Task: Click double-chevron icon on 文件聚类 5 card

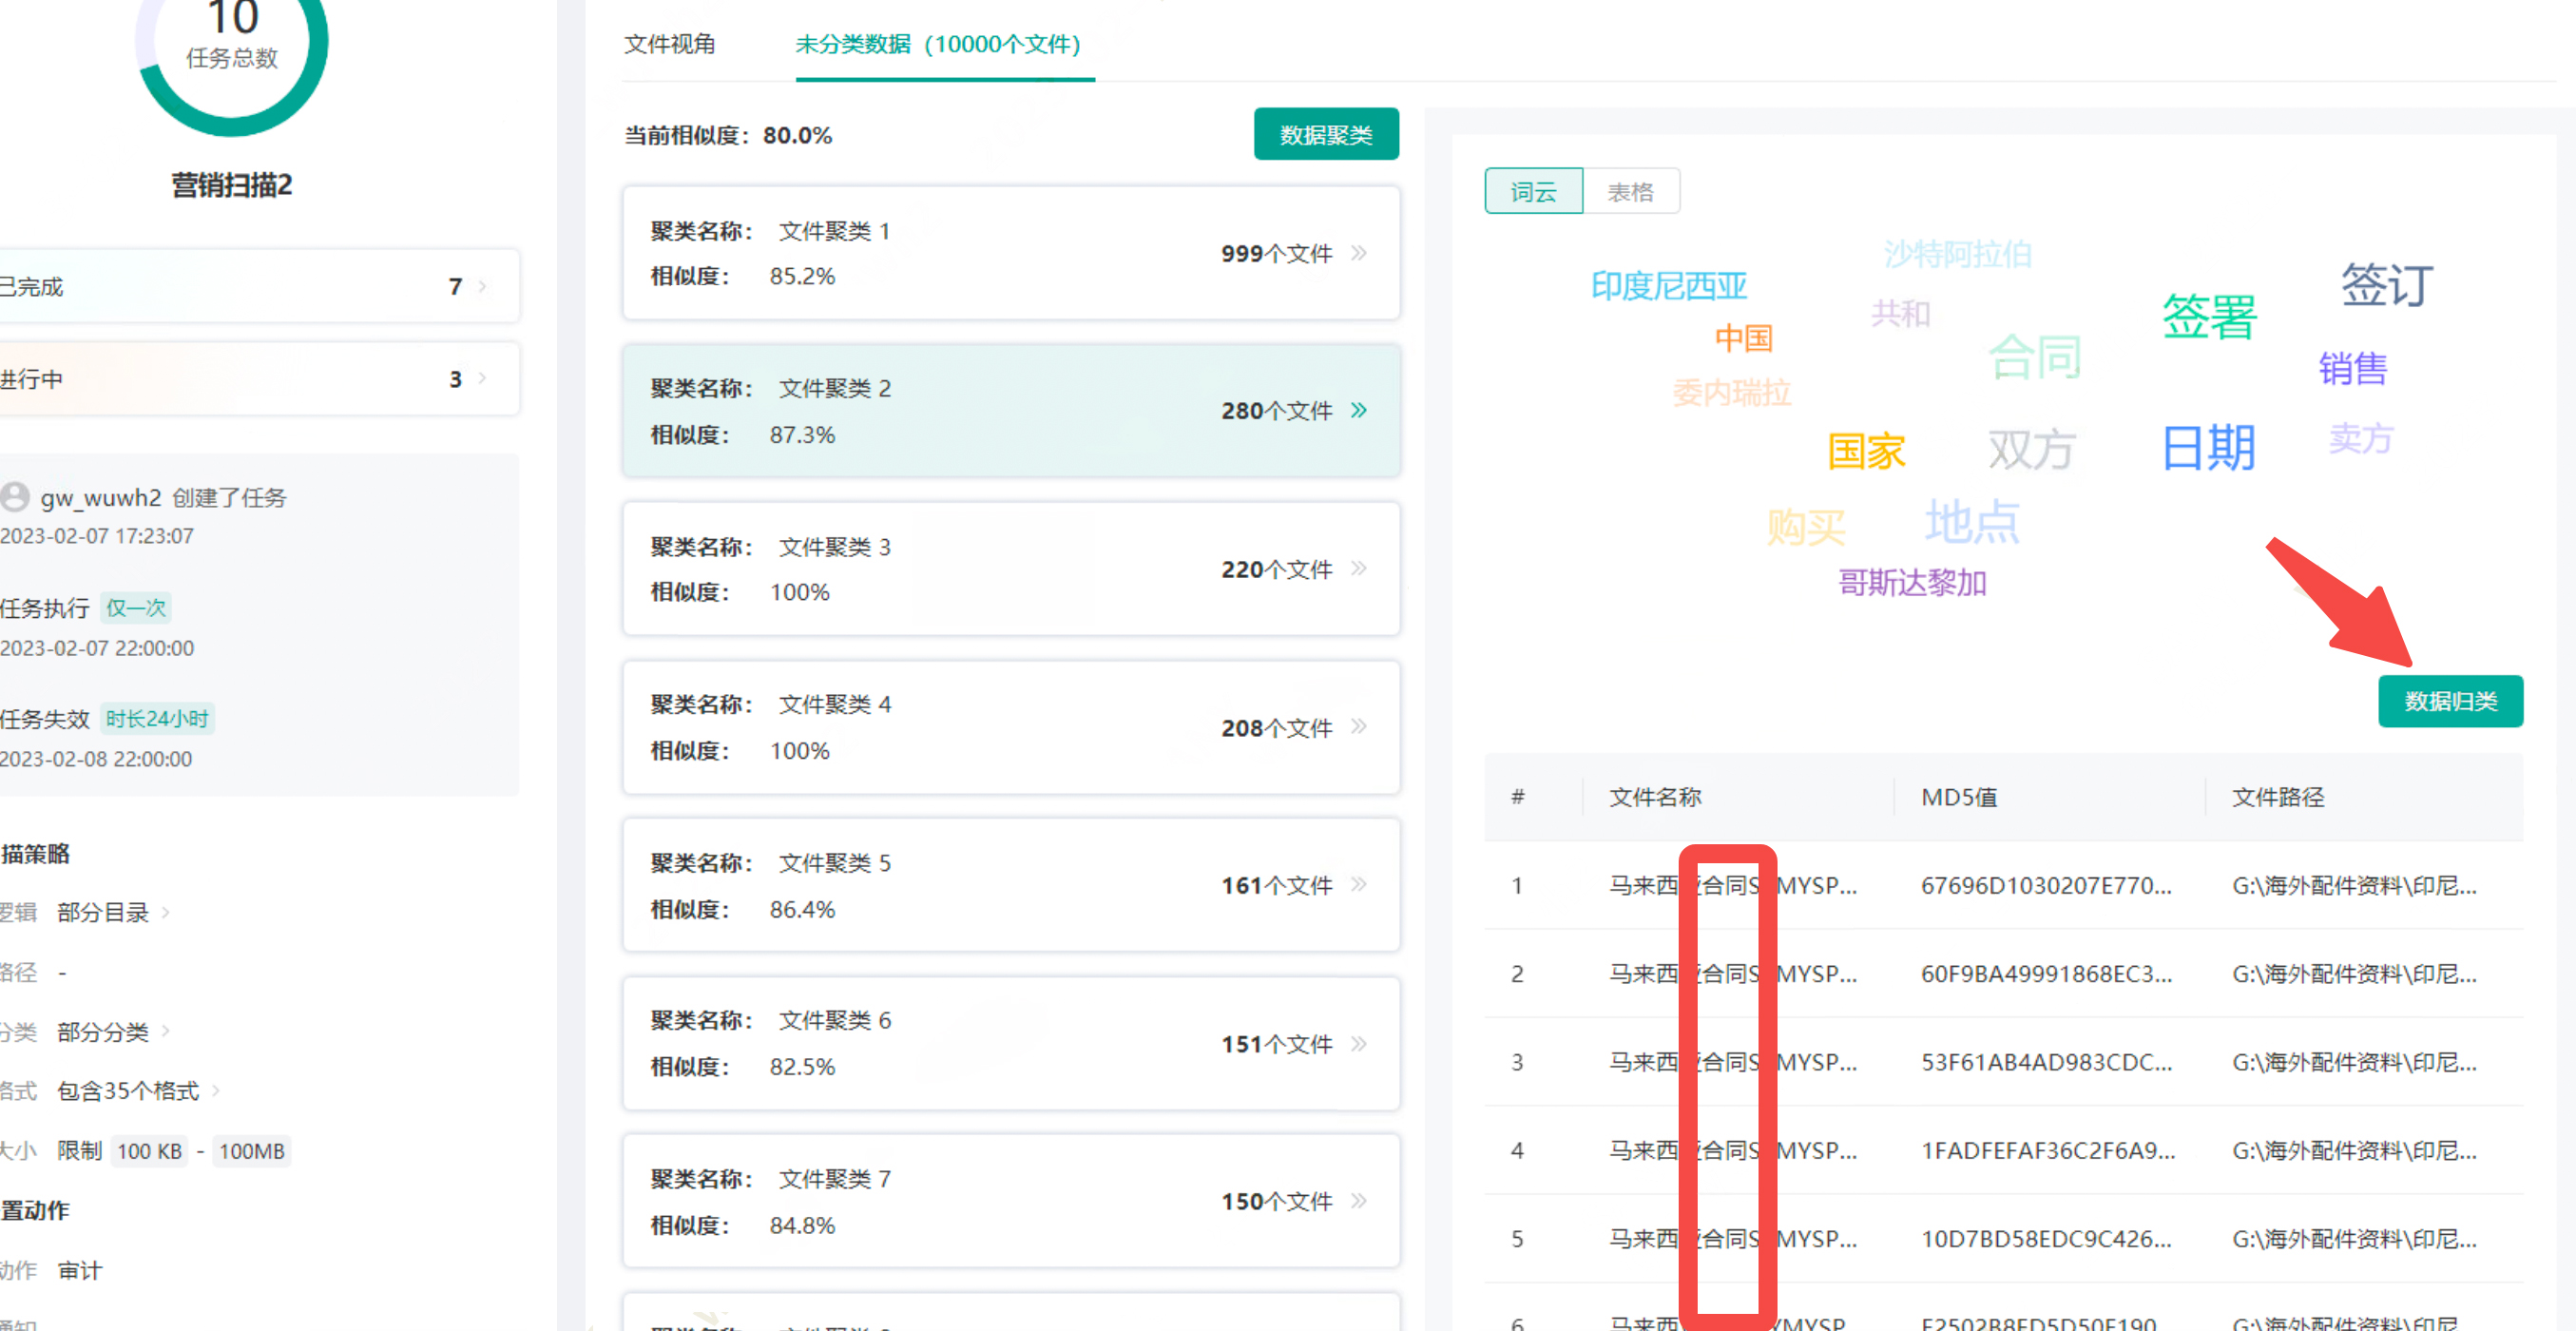Action: point(1358,884)
